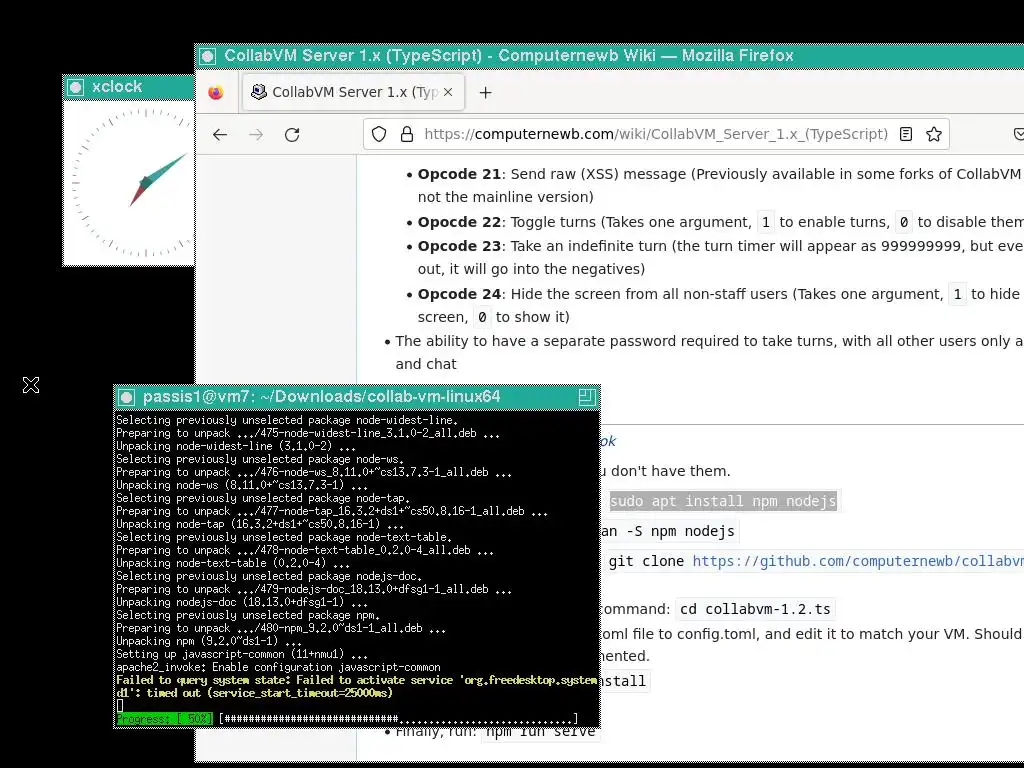Click the yellow 'Failed to query system state' line
Viewport: 1024px width, 768px height.
click(356, 686)
